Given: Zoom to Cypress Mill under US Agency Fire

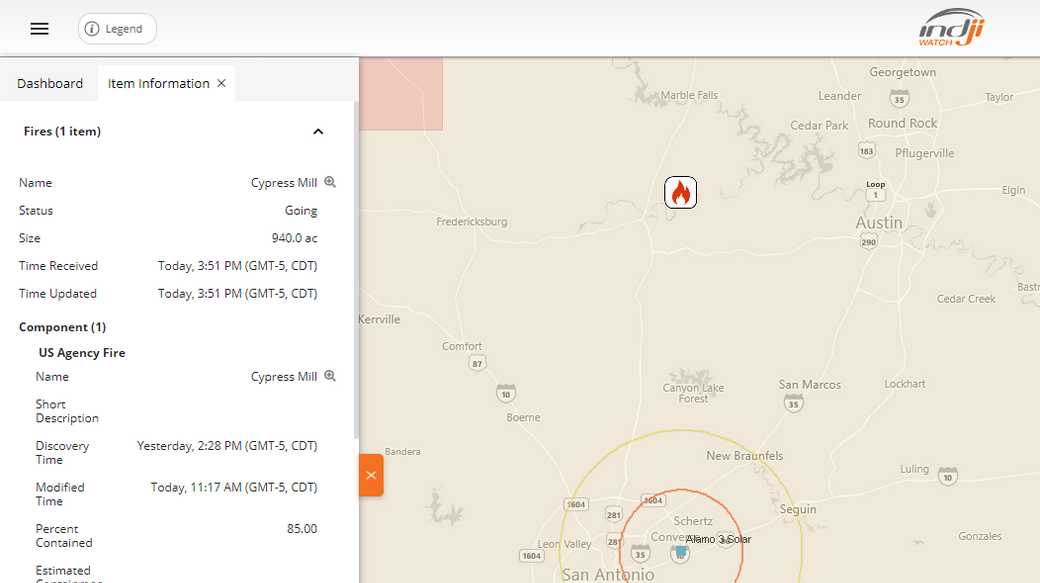Looking at the screenshot, I should click(330, 376).
